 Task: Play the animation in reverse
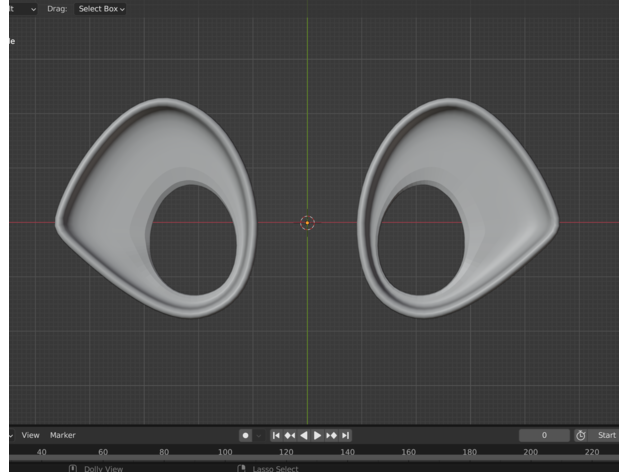(x=304, y=436)
